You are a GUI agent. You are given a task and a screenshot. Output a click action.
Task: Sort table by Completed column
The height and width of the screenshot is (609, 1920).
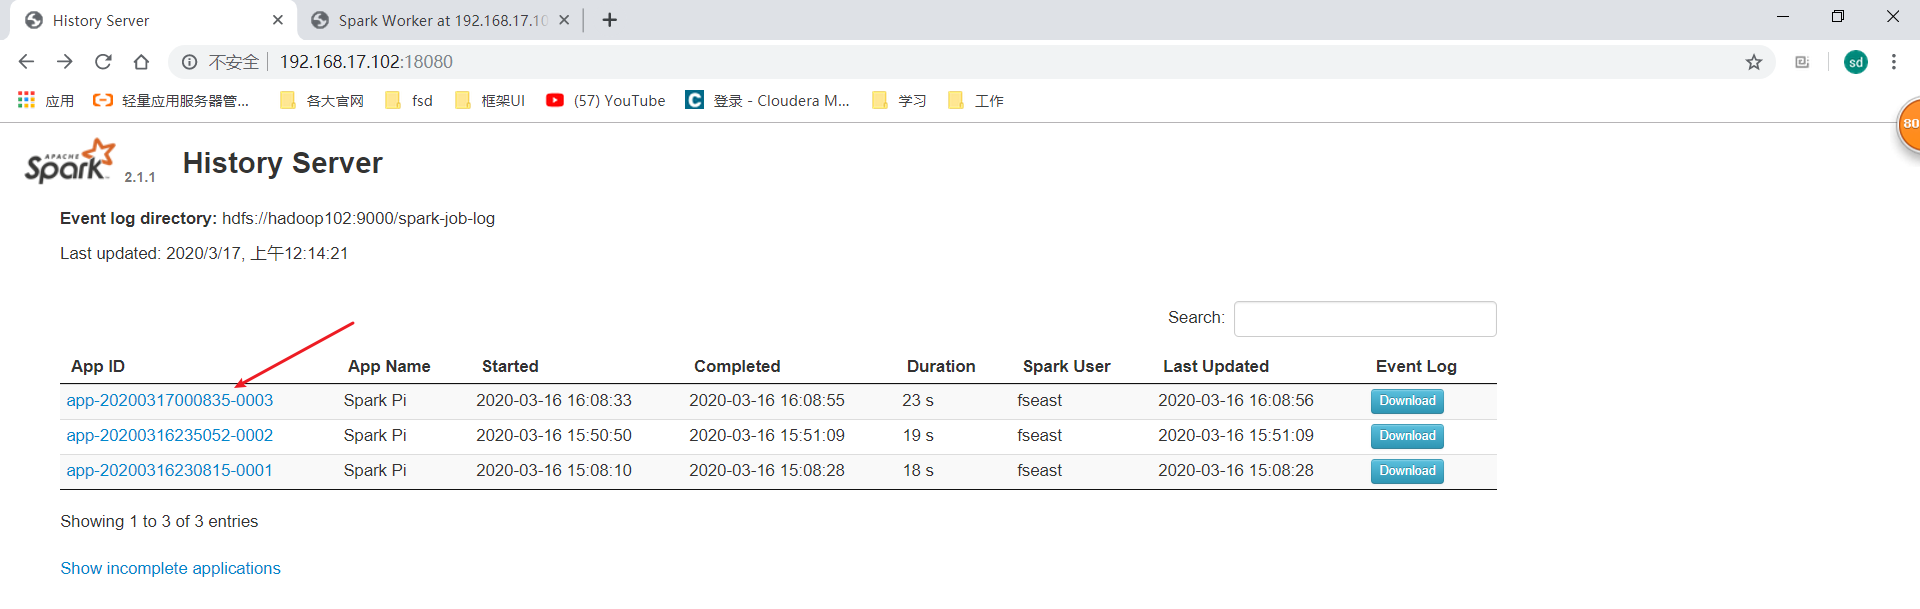tap(737, 367)
